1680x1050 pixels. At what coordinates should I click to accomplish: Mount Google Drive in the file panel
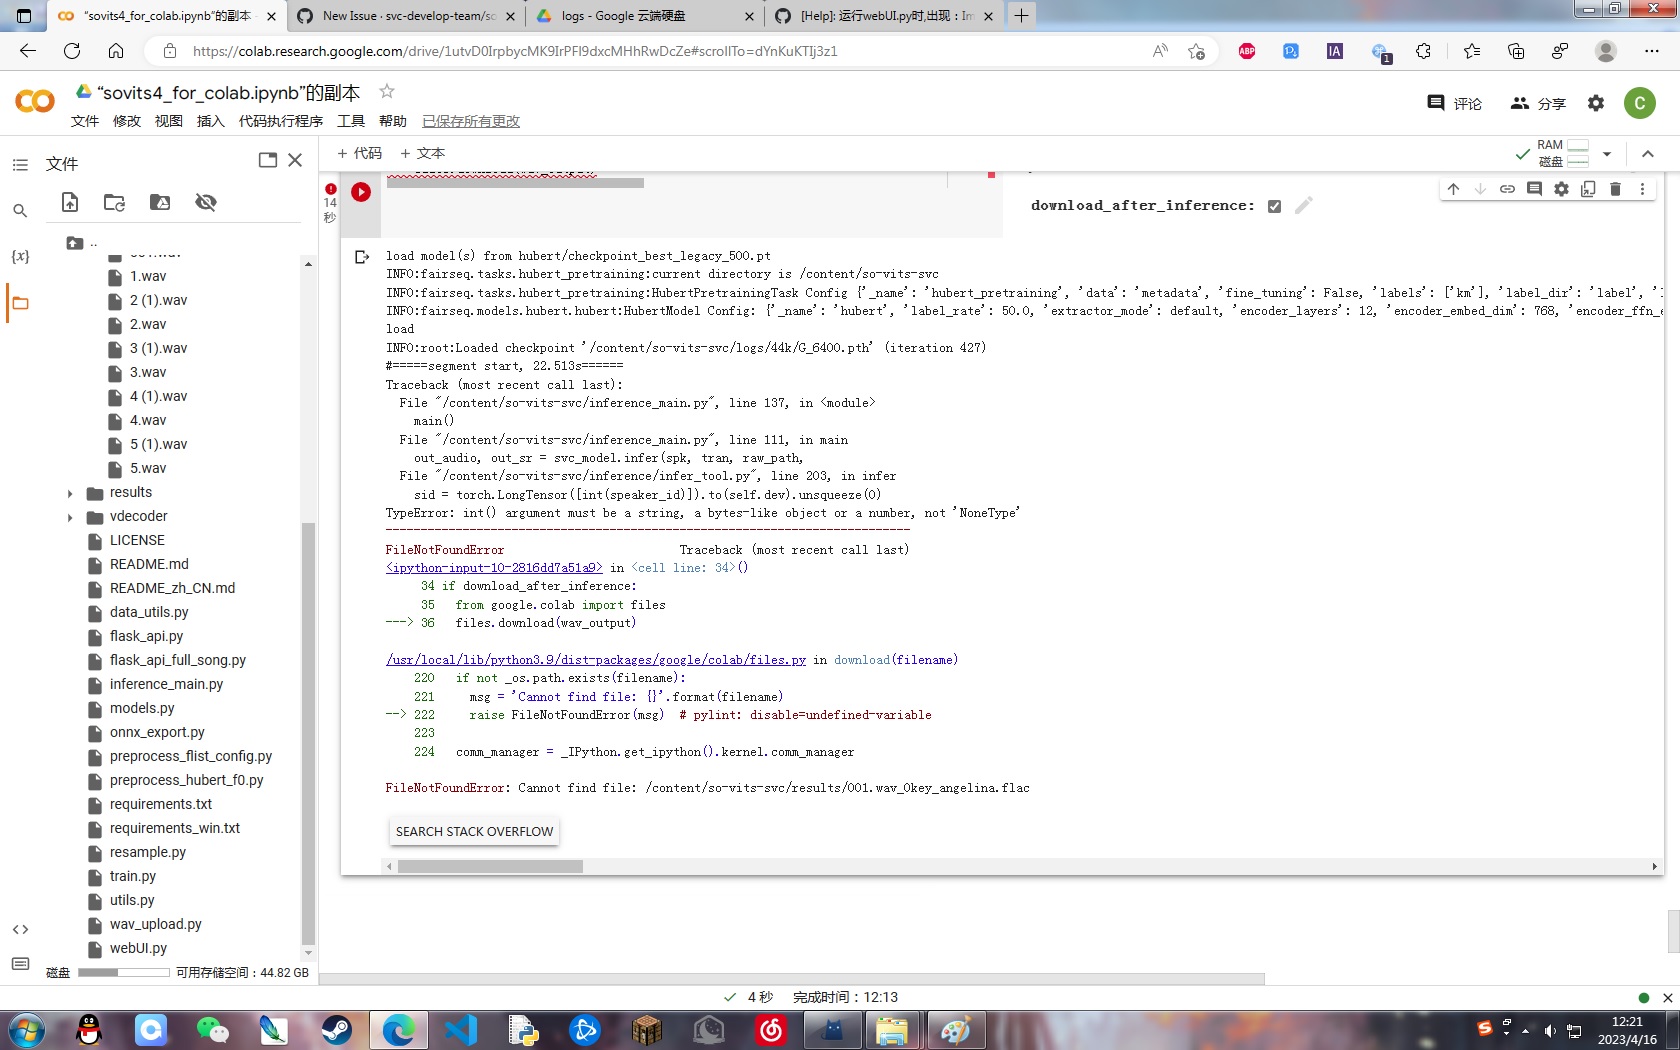[158, 202]
